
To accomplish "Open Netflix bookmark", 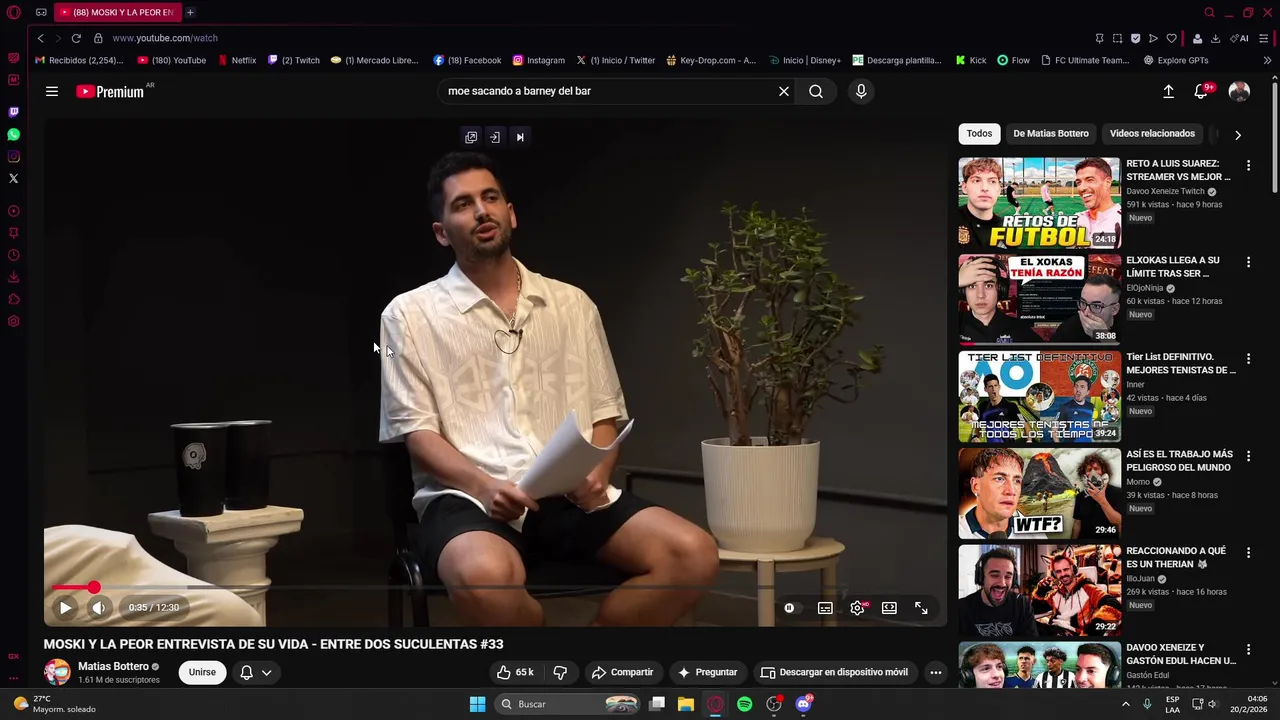I will pos(236,60).
